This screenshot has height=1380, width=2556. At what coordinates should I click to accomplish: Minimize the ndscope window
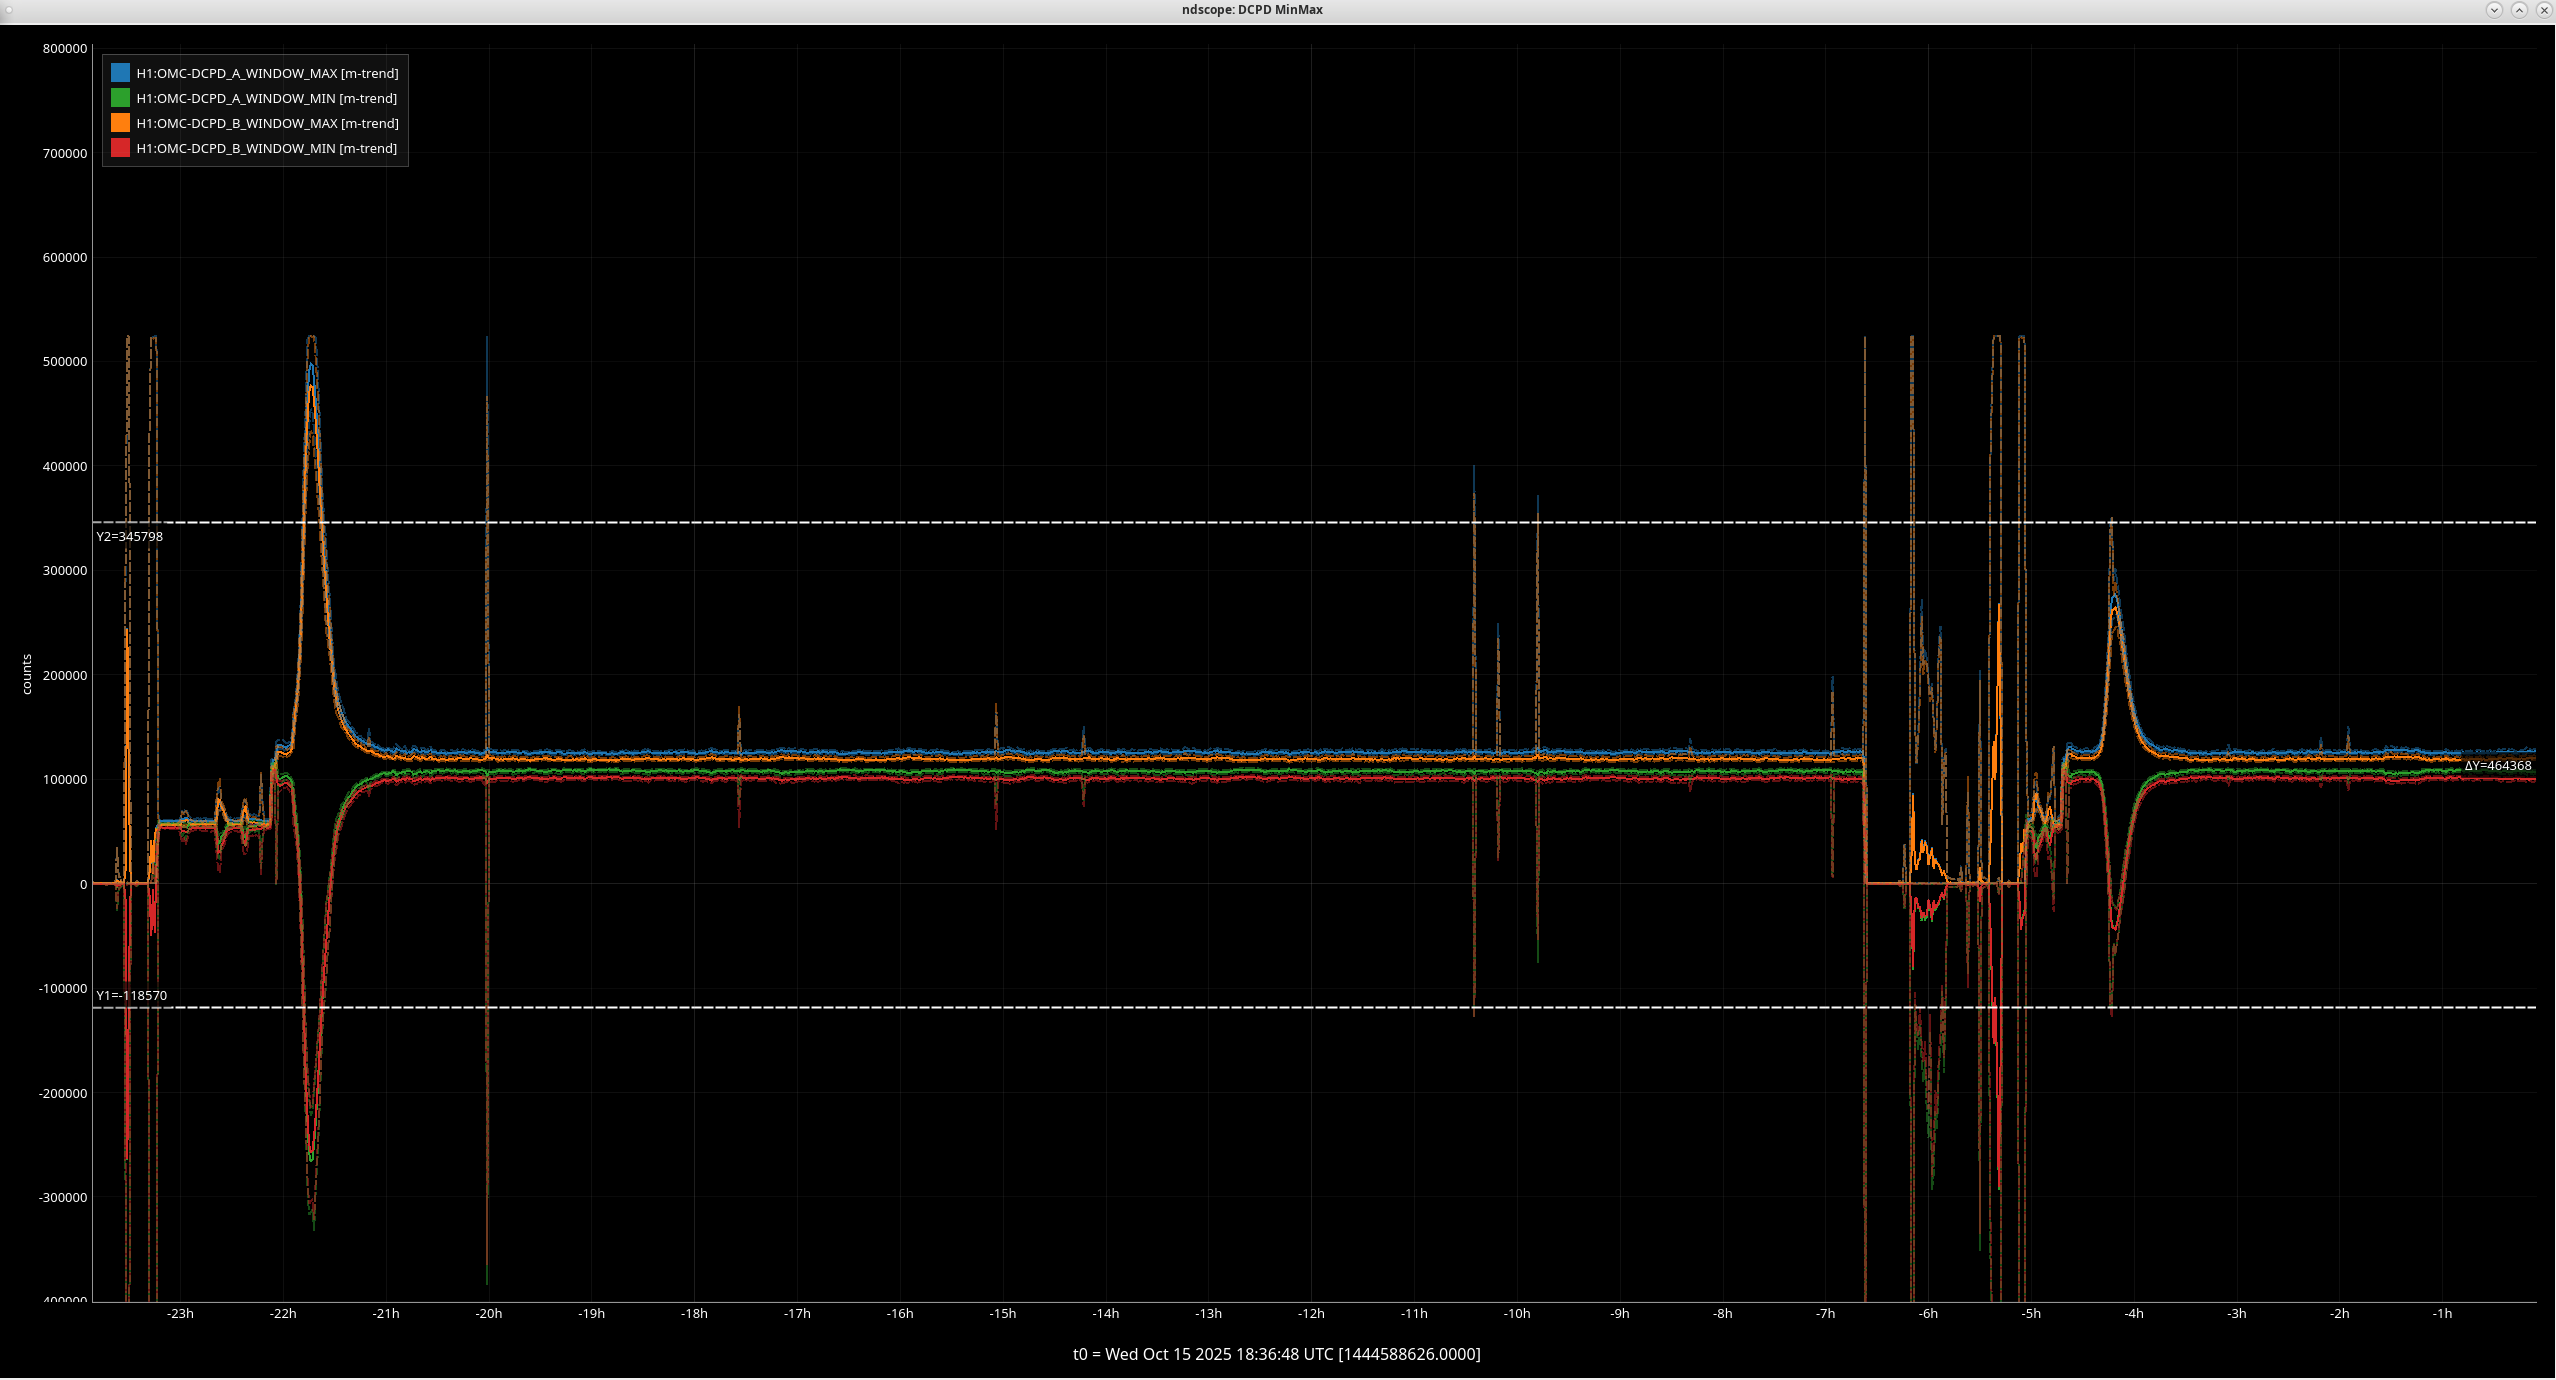(2494, 9)
